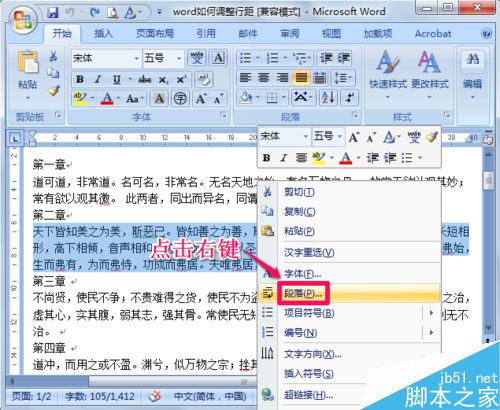
Task: Toggle subscript in ribbon font group
Action: click(x=163, y=80)
